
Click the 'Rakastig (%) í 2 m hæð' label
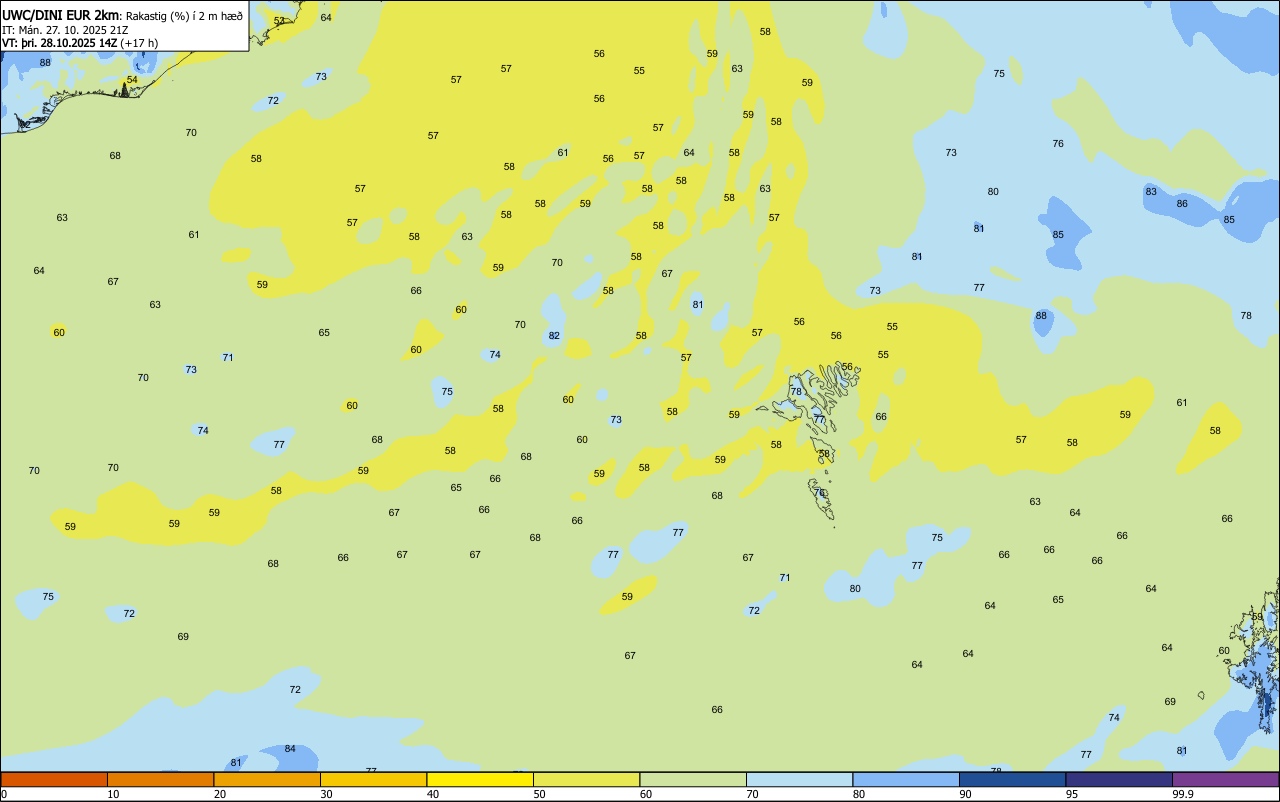184,16
